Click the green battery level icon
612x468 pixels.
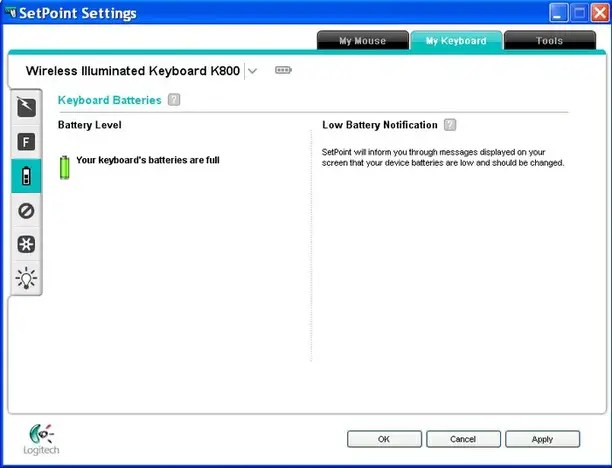point(65,167)
